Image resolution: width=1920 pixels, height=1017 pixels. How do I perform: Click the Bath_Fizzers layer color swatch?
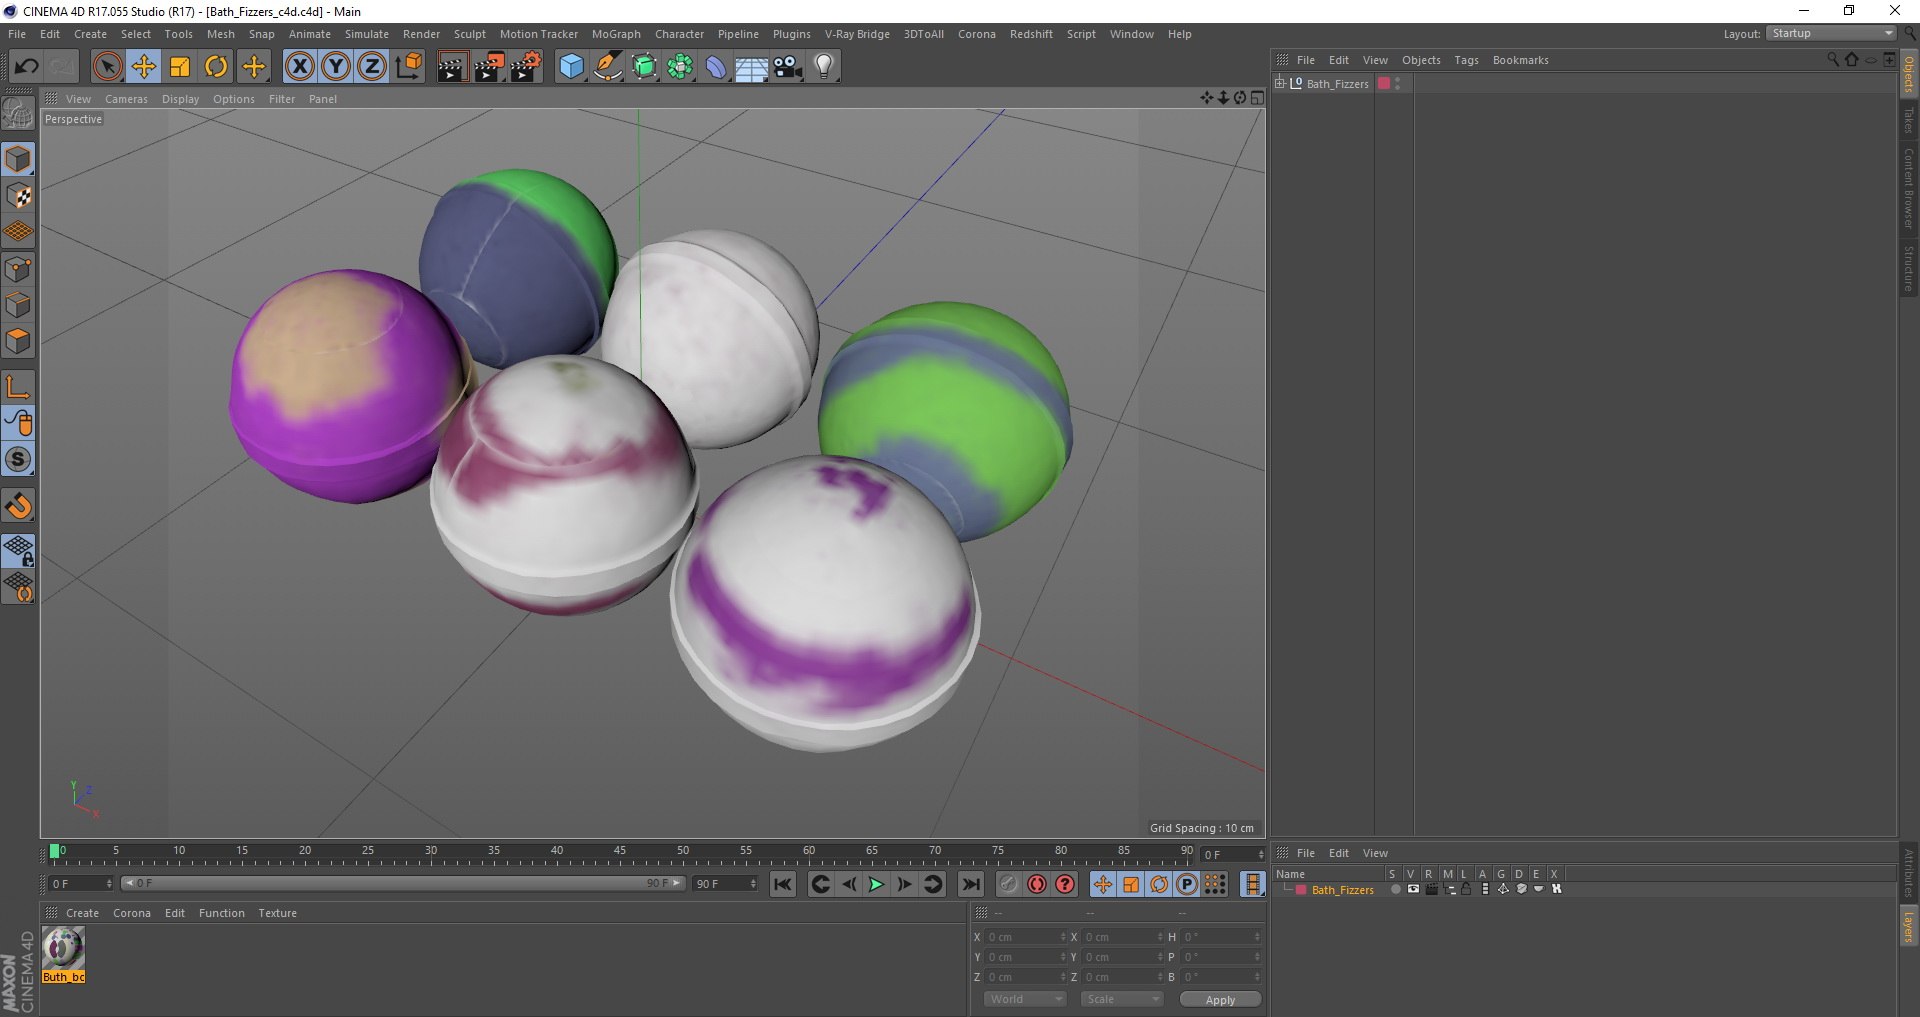coord(1301,890)
